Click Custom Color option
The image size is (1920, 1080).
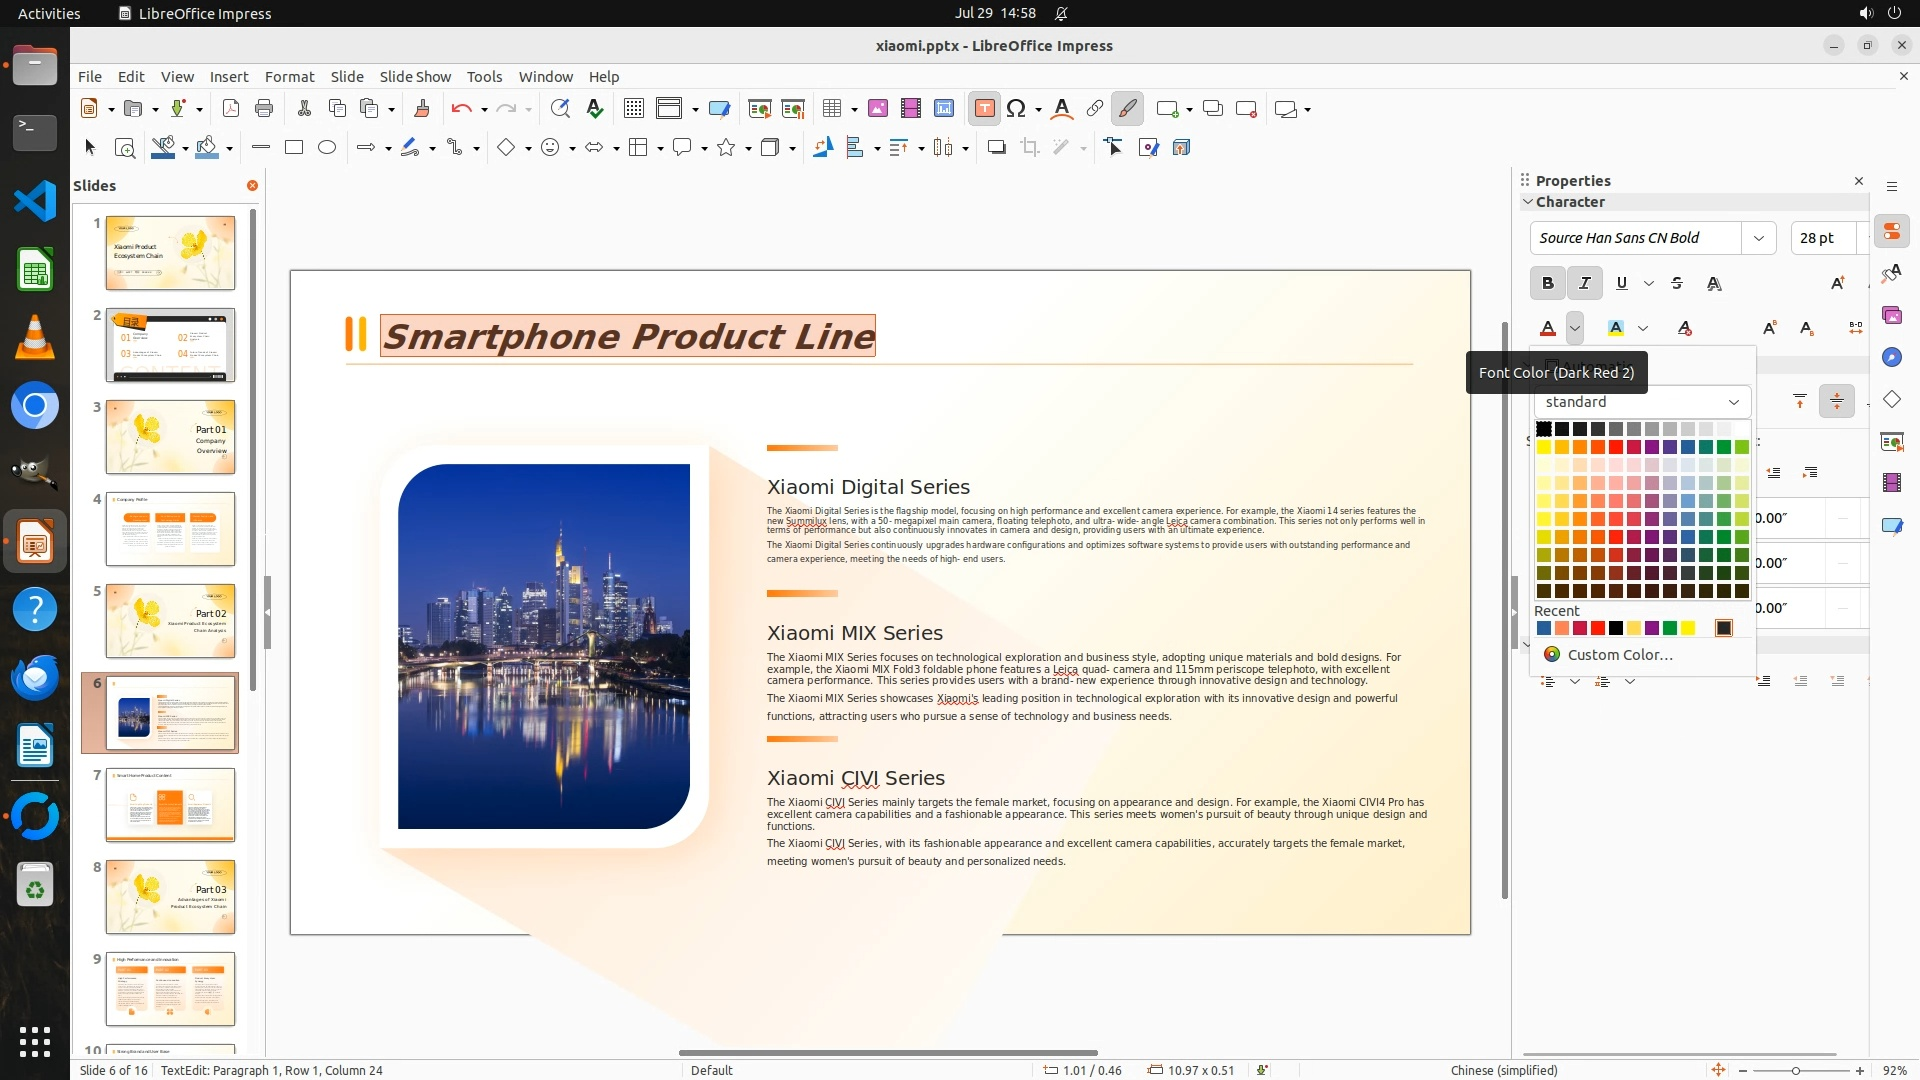tap(1619, 655)
